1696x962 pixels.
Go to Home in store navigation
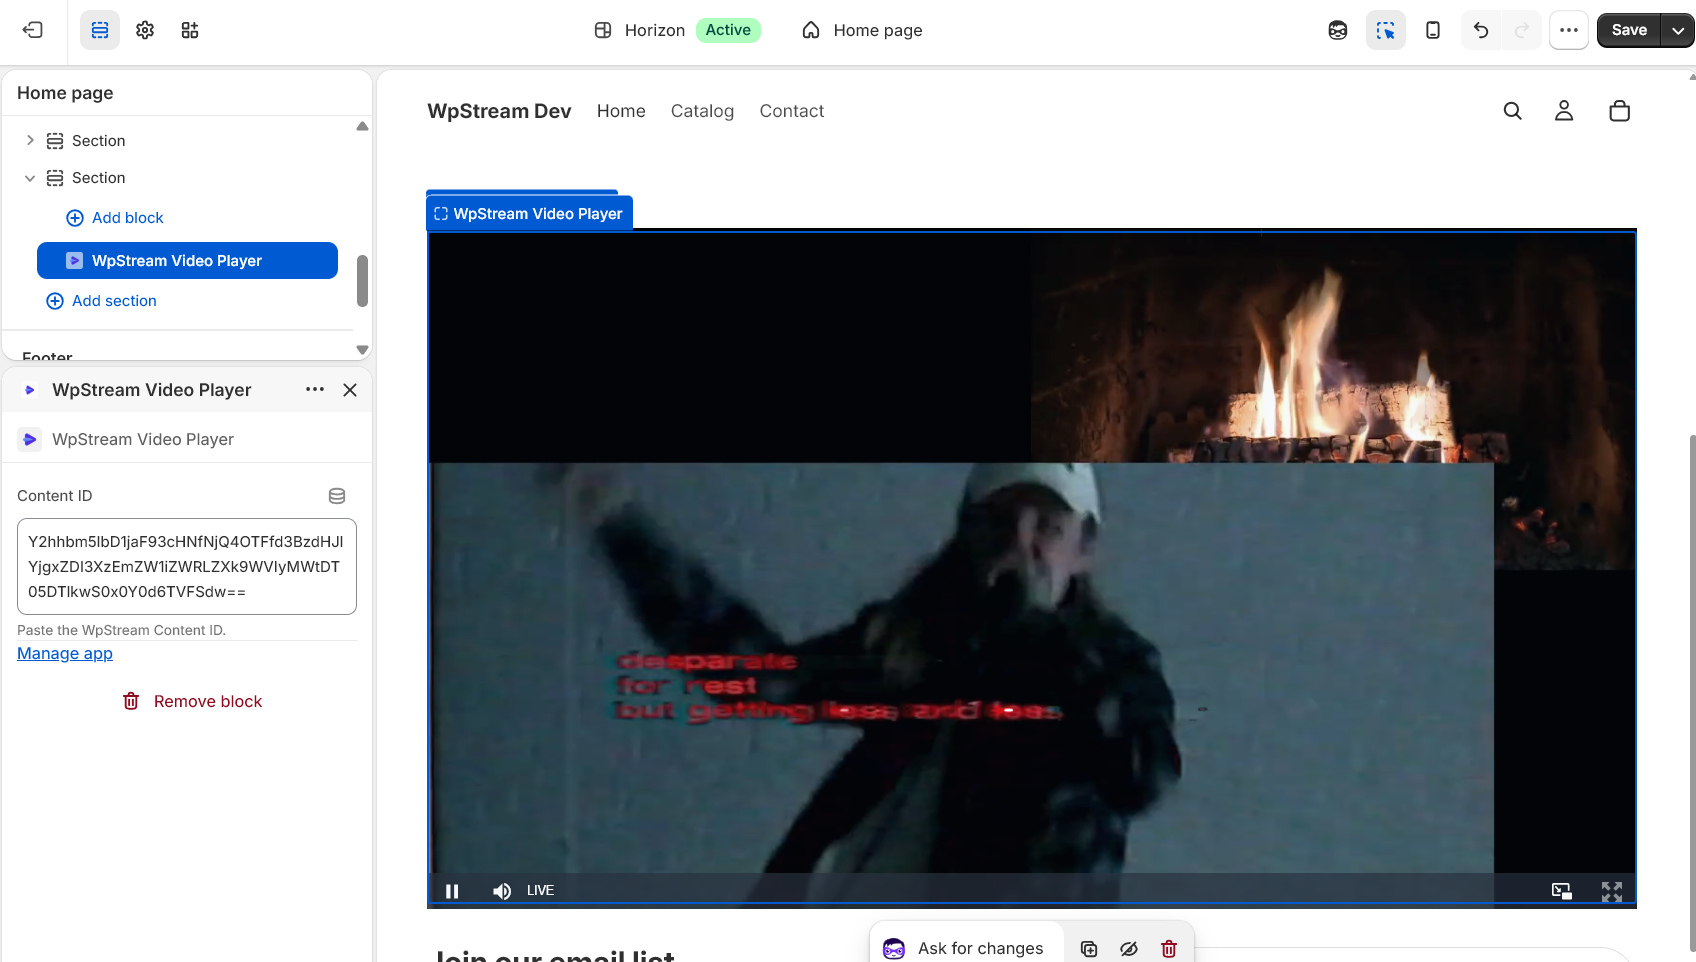coord(621,111)
